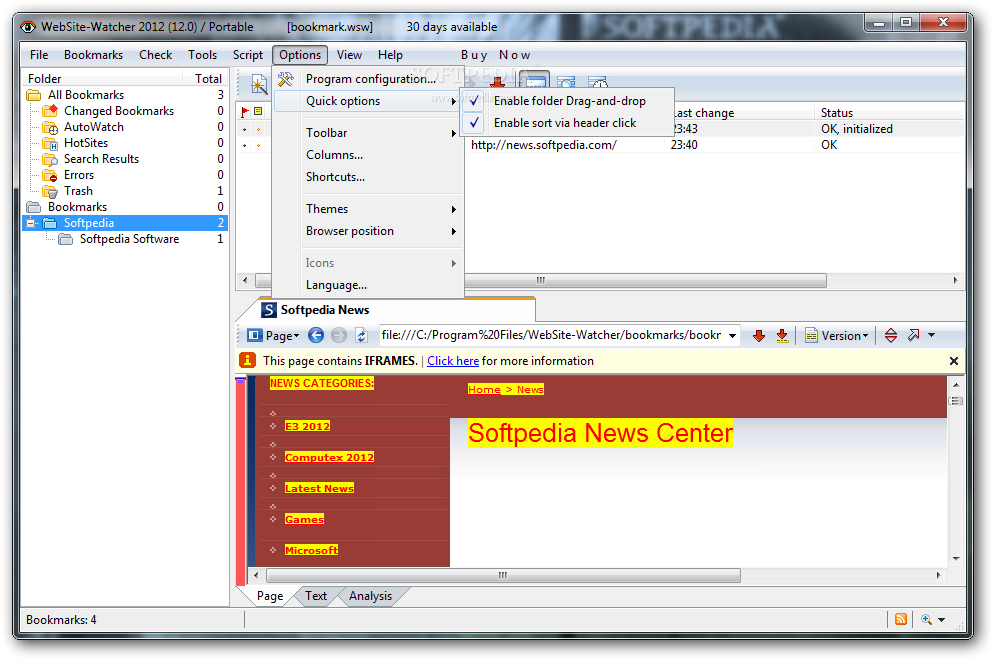Image resolution: width=994 pixels, height=660 pixels.
Task: Click the red diagonal arrow external icon
Action: click(913, 335)
